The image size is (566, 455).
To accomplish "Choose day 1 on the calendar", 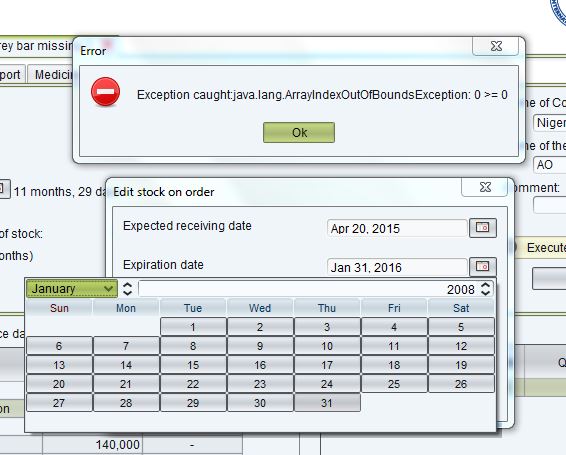I will [193, 327].
